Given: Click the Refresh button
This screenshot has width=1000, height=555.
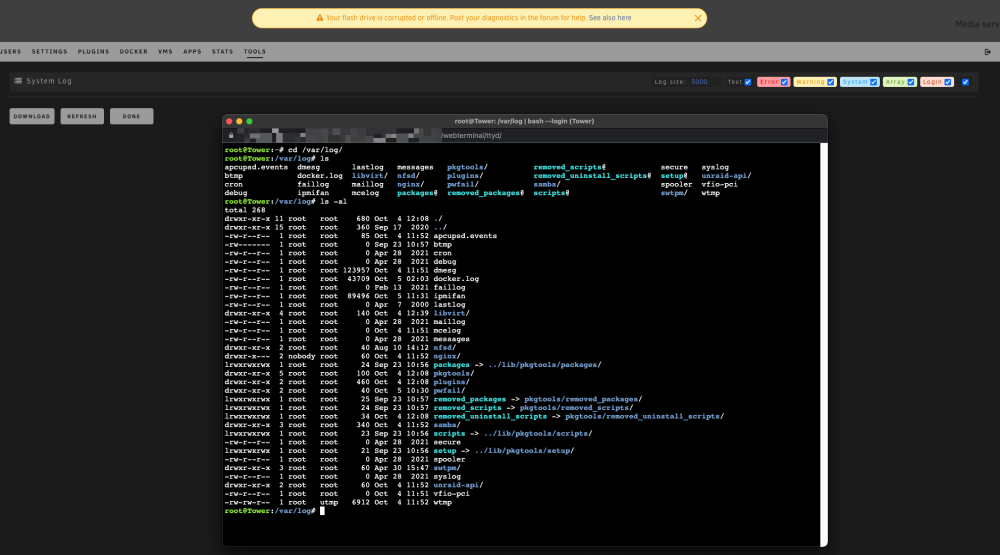Looking at the screenshot, I should (x=82, y=116).
